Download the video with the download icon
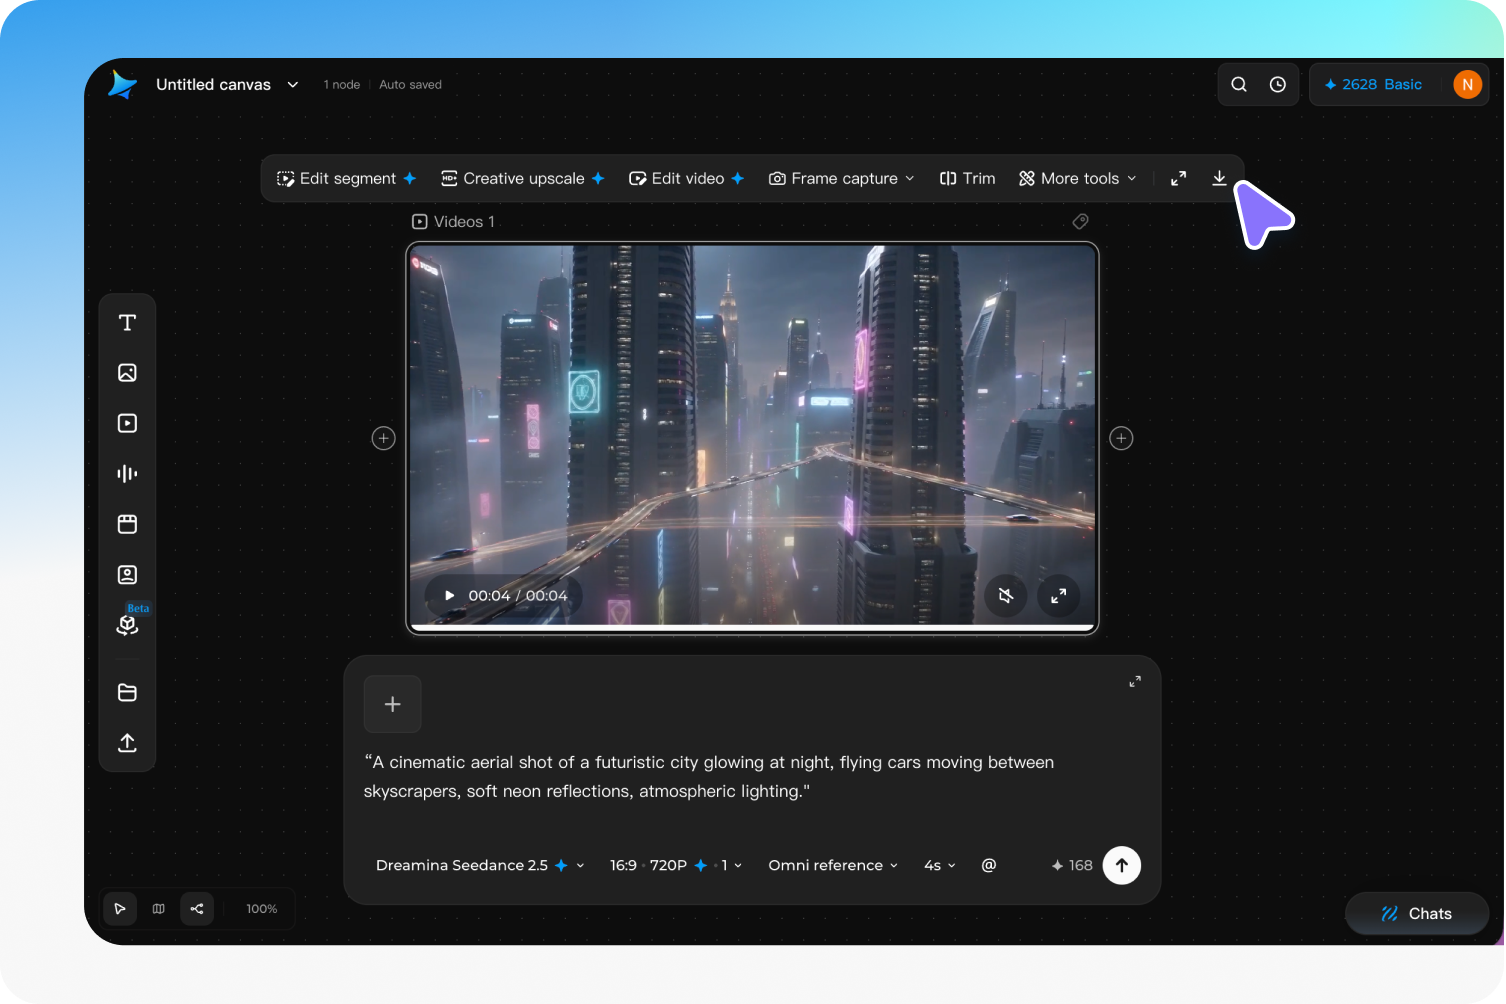The image size is (1506, 1004). tap(1219, 178)
